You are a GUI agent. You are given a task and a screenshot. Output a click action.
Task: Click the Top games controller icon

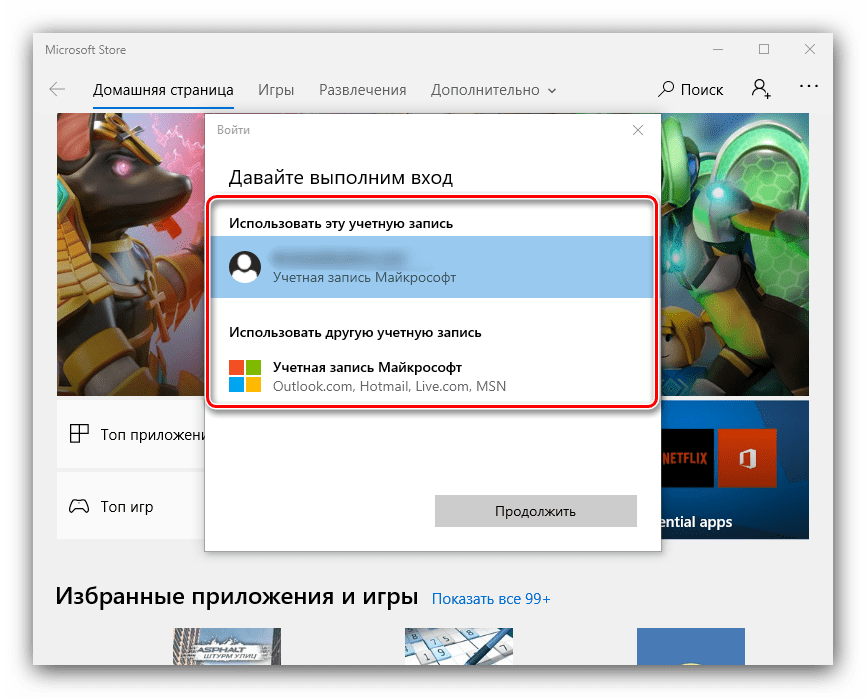tap(79, 506)
